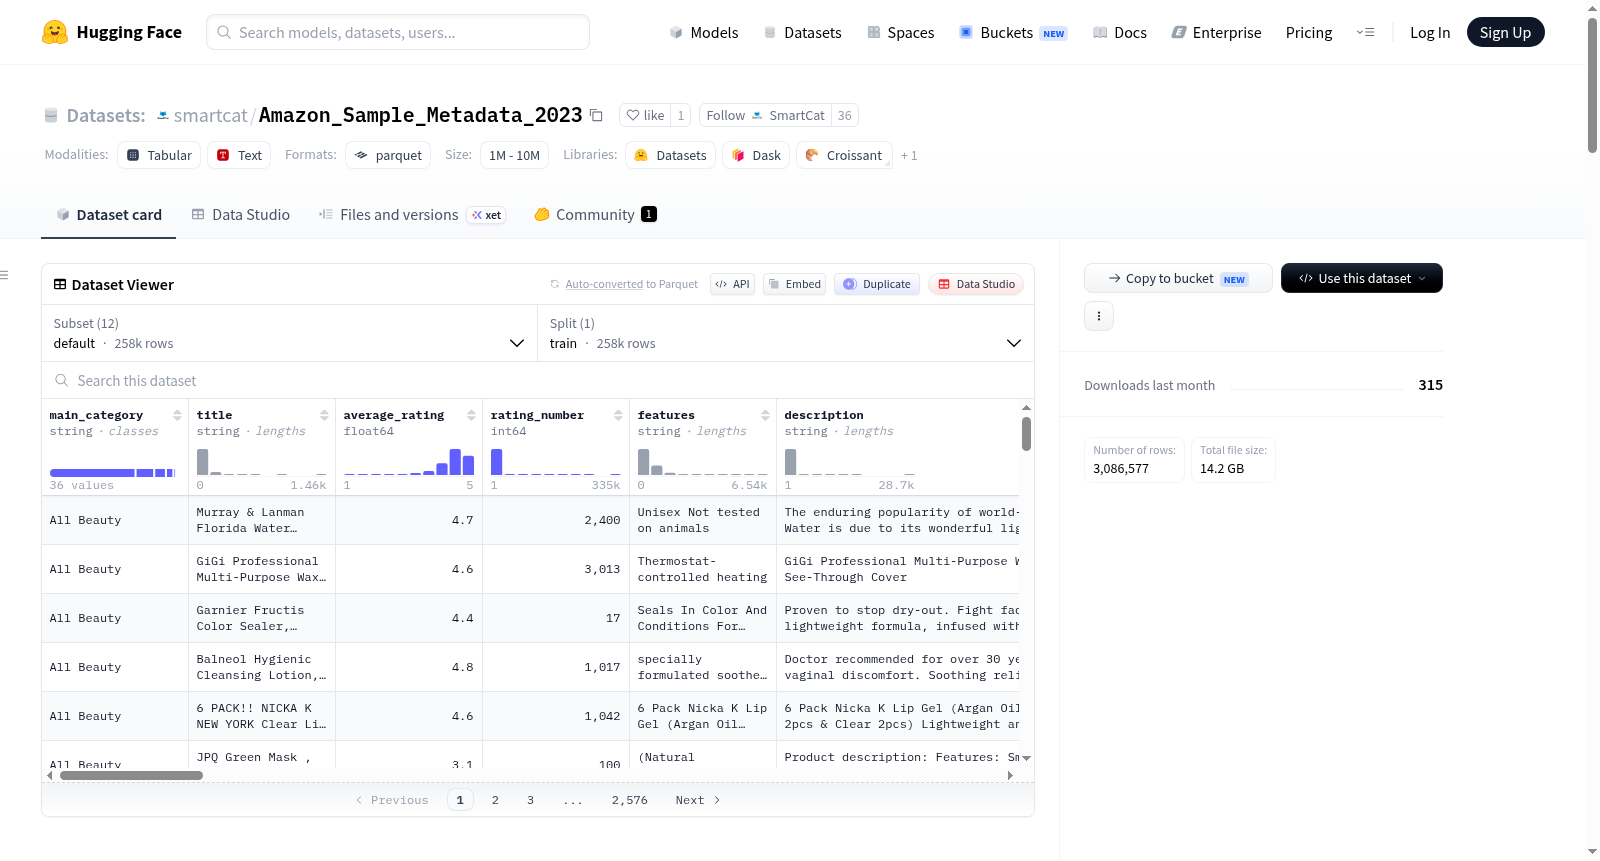Like this dataset with the heart icon
This screenshot has width=1600, height=861.
645,115
